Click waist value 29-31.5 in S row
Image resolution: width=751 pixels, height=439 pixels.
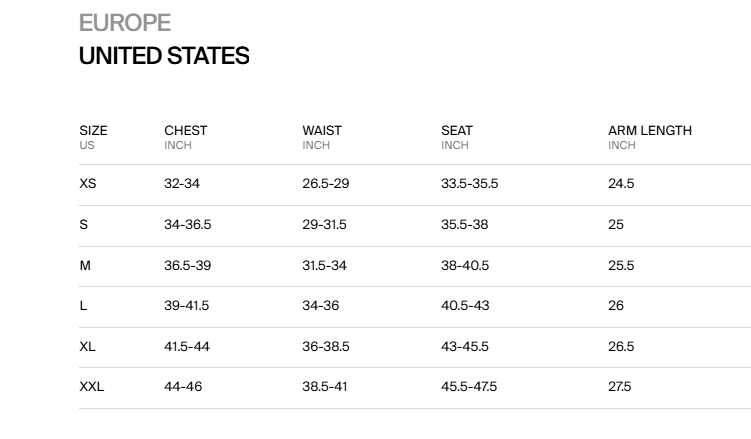(324, 225)
